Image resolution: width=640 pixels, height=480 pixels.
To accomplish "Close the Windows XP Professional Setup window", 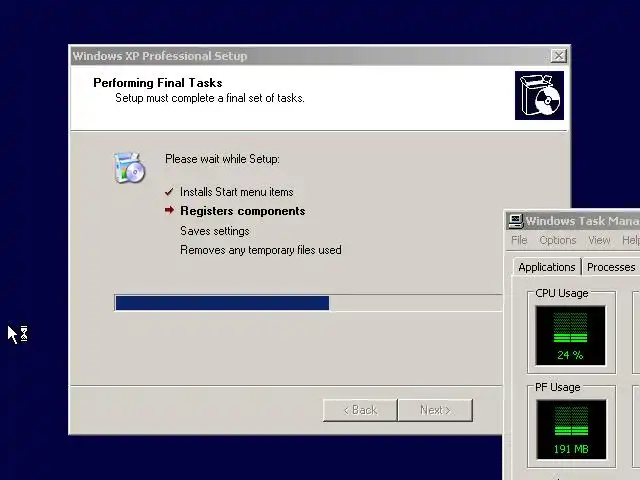I will (x=558, y=56).
